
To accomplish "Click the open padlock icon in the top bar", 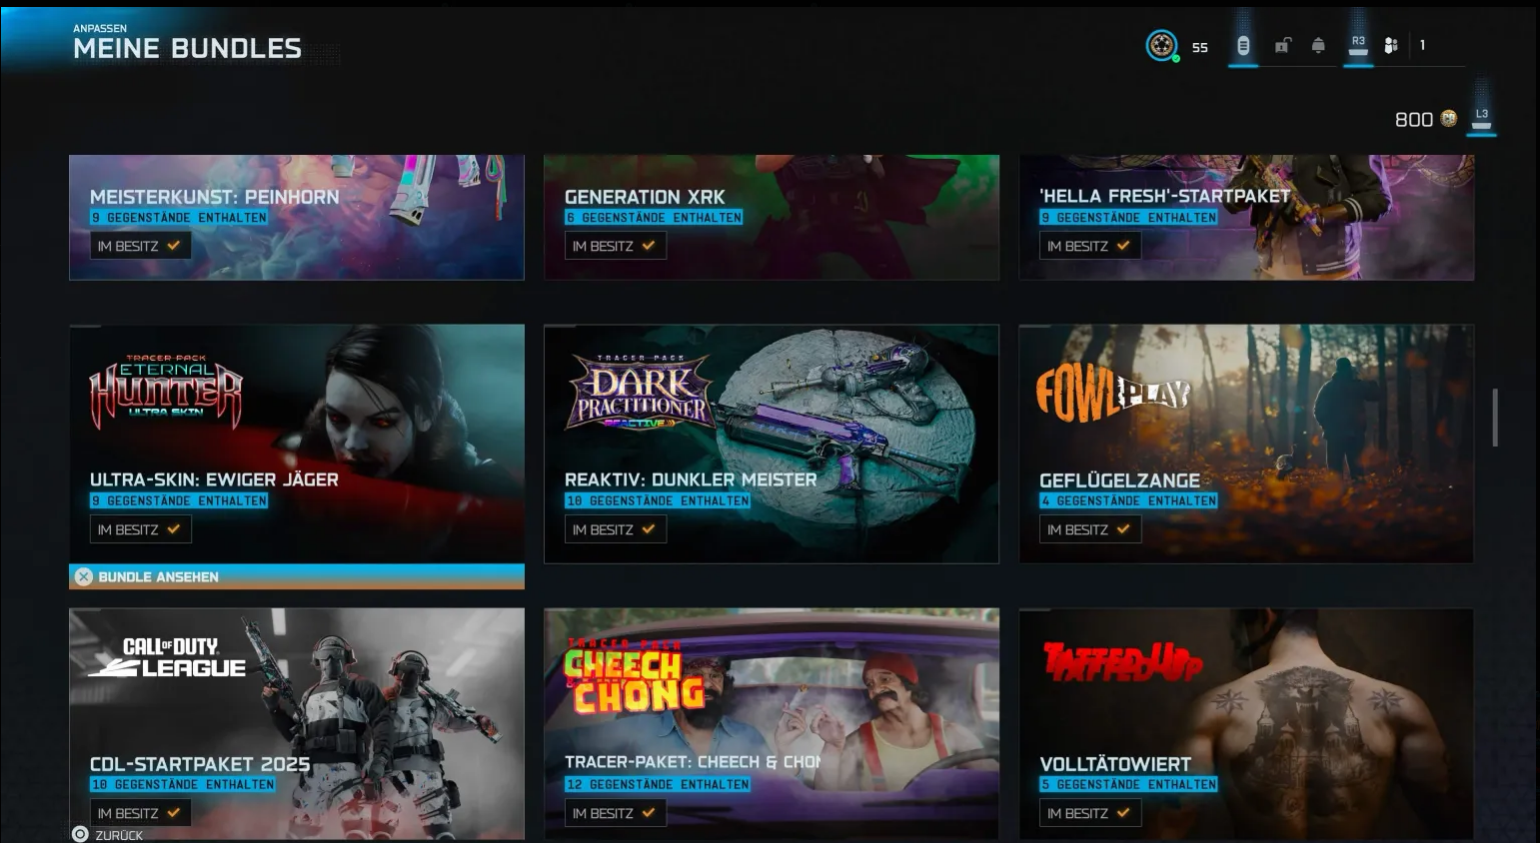I will pyautogui.click(x=1282, y=45).
